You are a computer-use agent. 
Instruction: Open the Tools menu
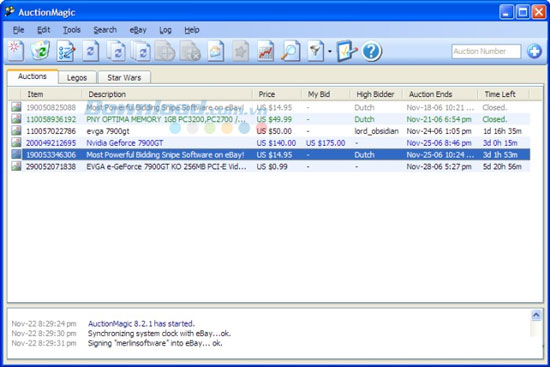click(x=72, y=30)
